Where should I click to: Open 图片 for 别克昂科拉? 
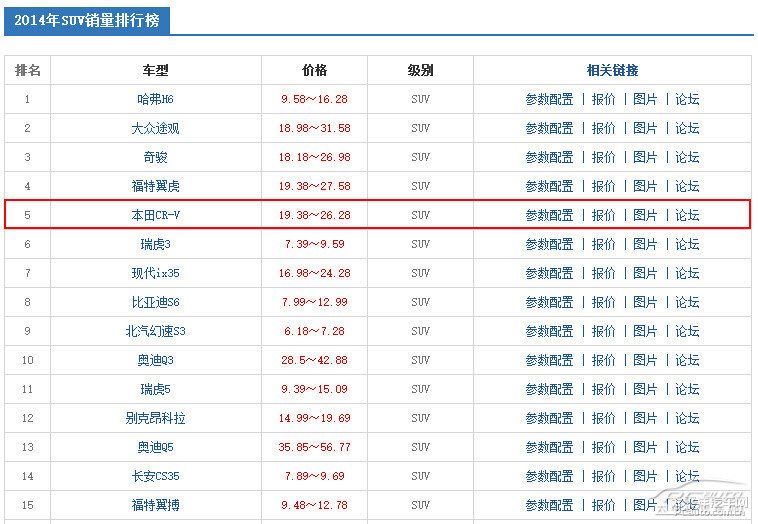click(x=645, y=418)
